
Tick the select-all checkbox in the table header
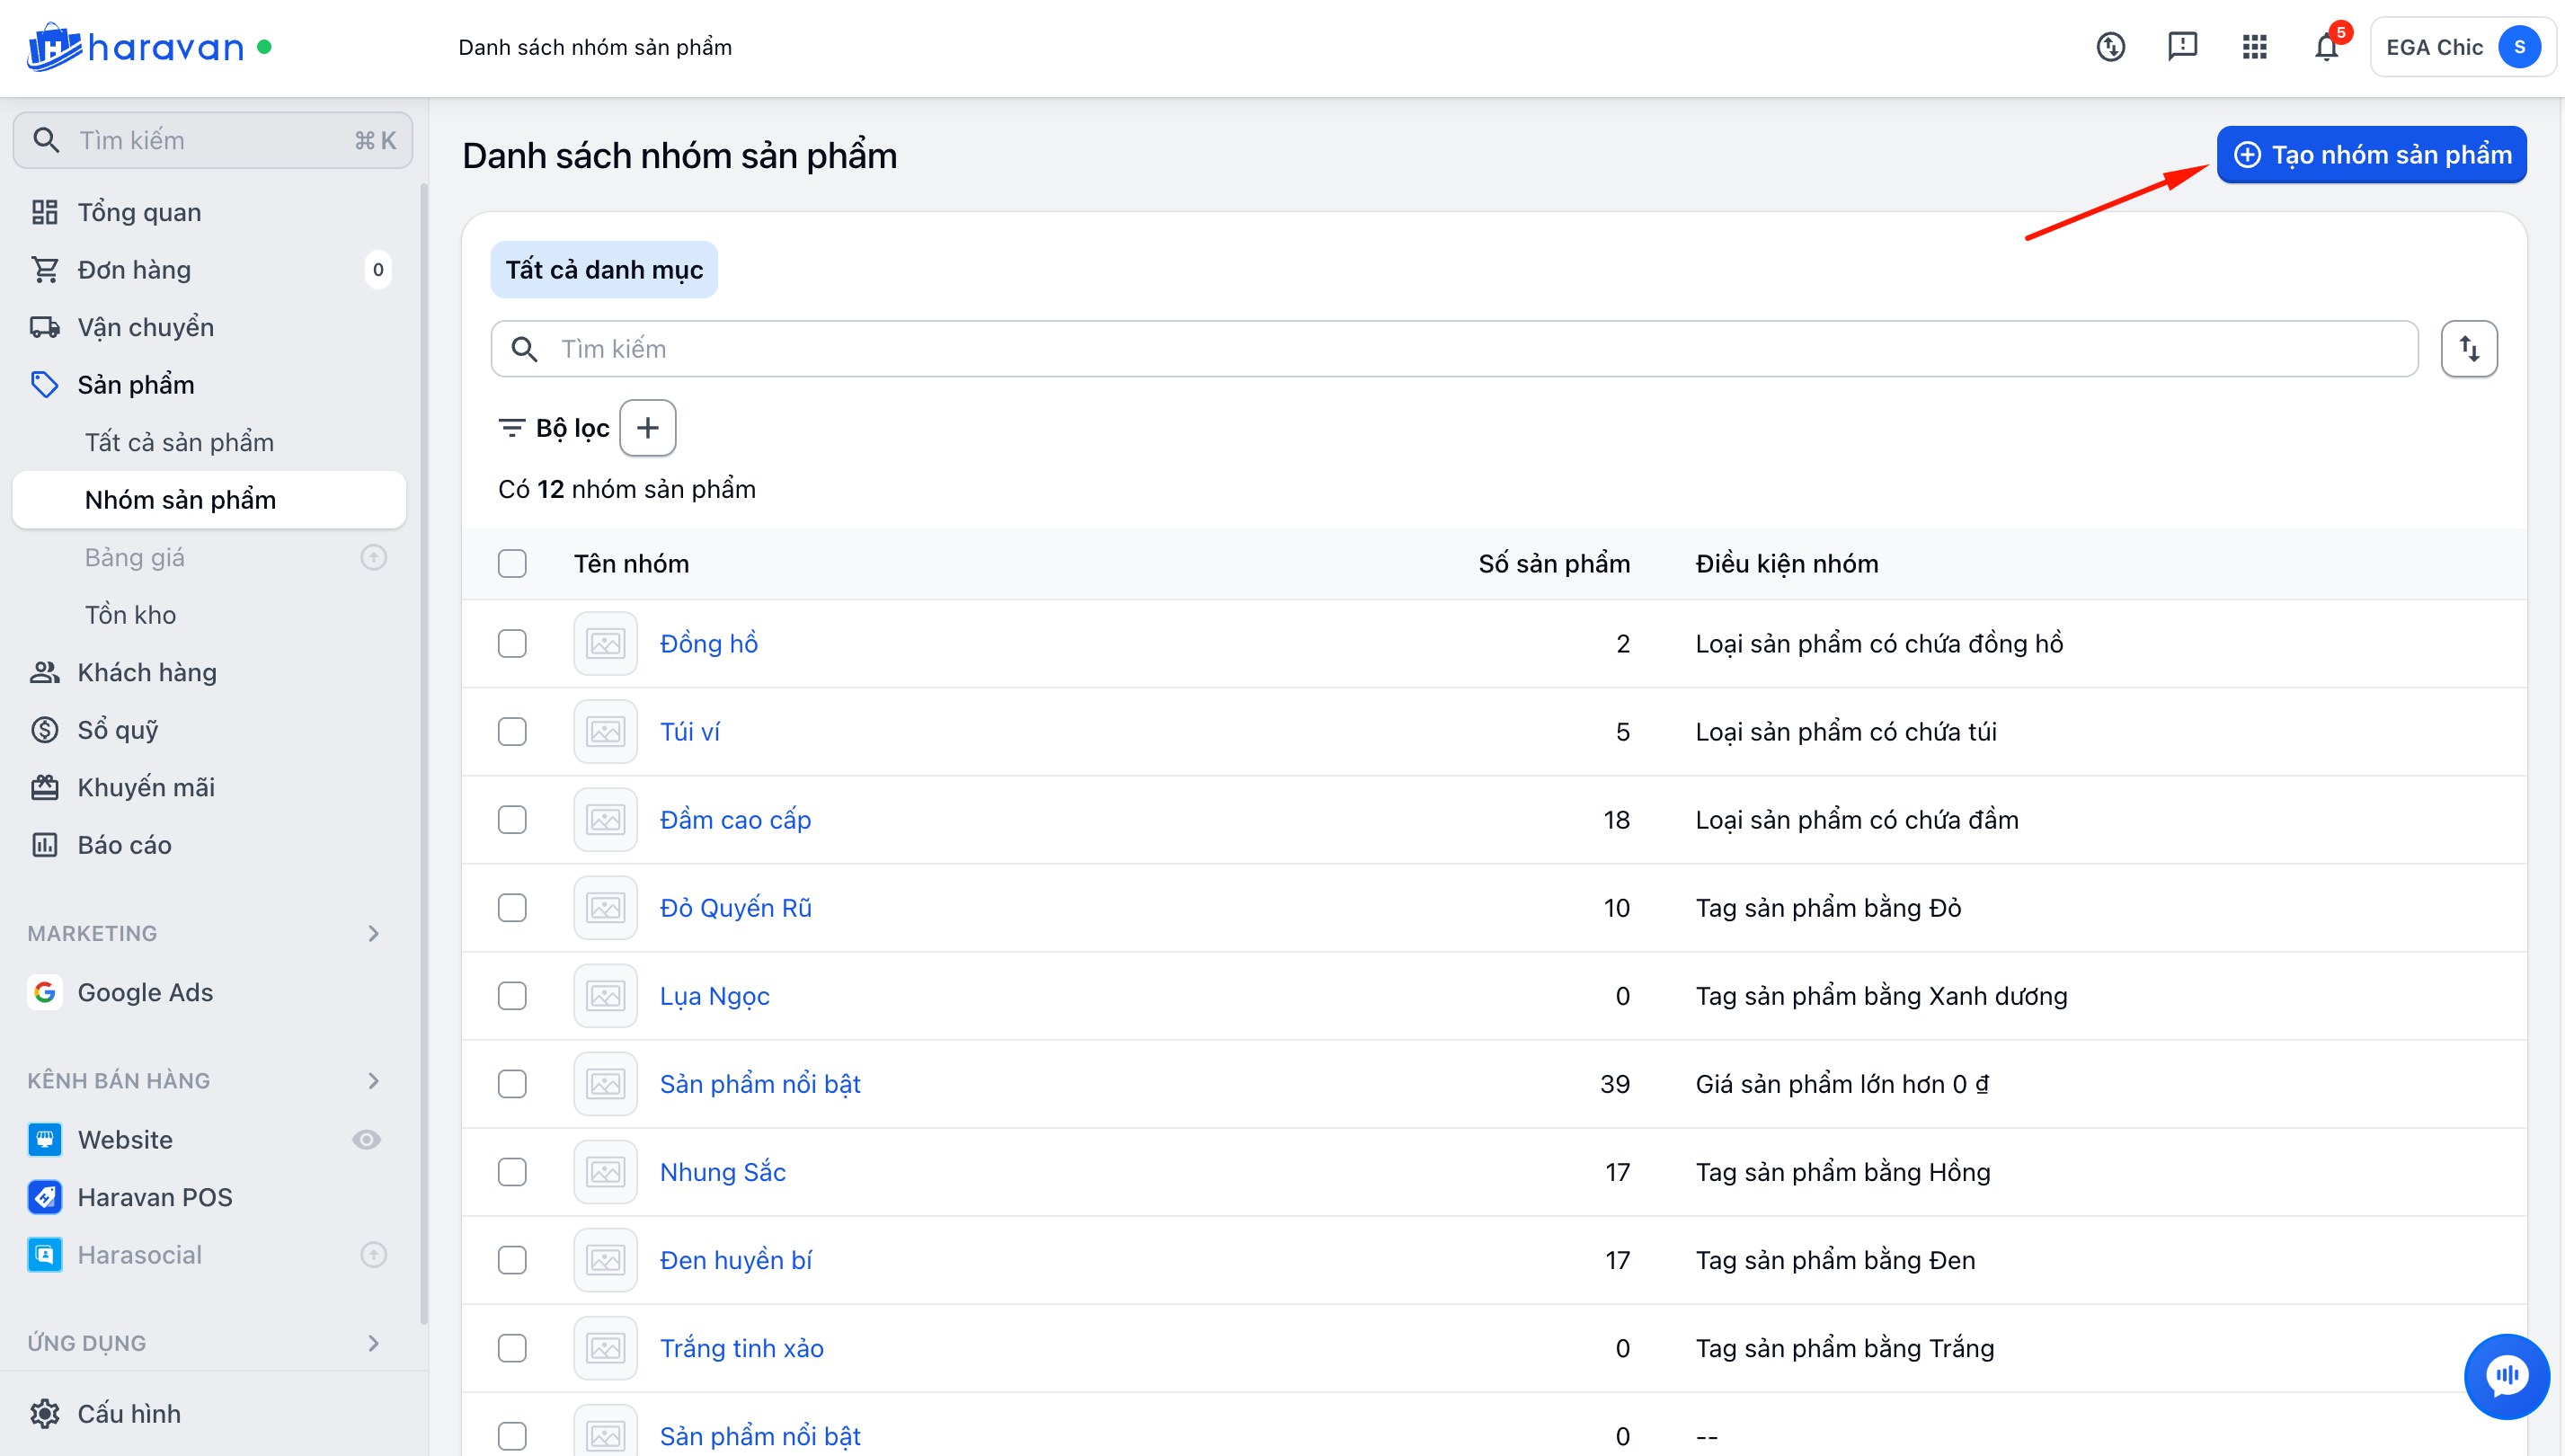pyautogui.click(x=512, y=563)
